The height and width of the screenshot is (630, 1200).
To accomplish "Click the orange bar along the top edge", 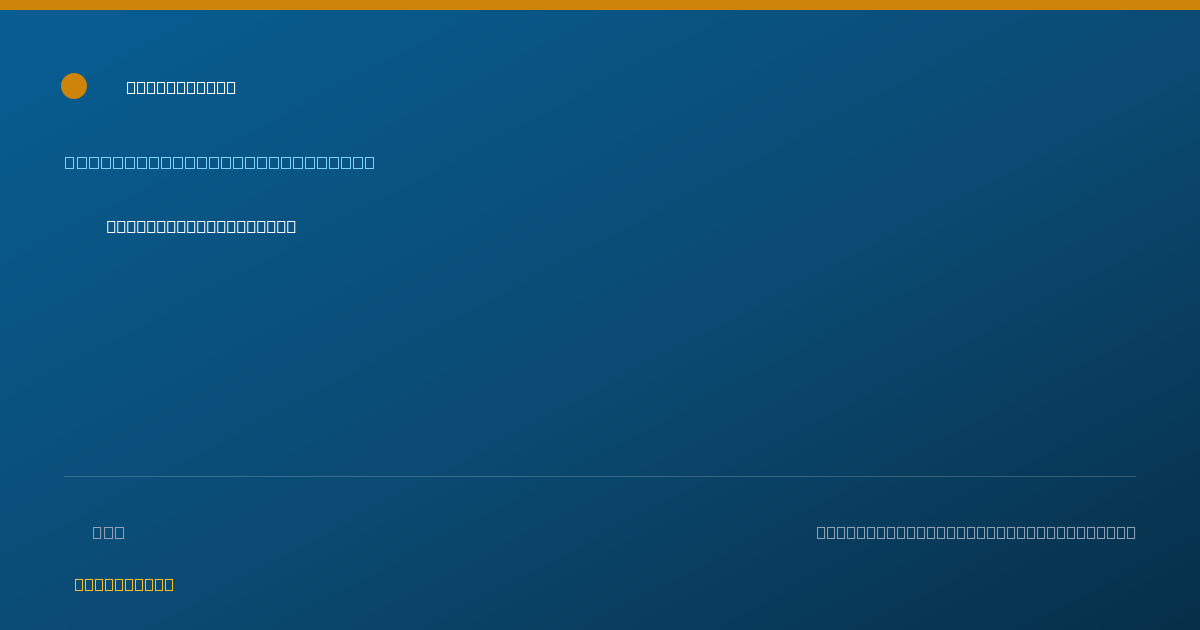I will [x=600, y=5].
